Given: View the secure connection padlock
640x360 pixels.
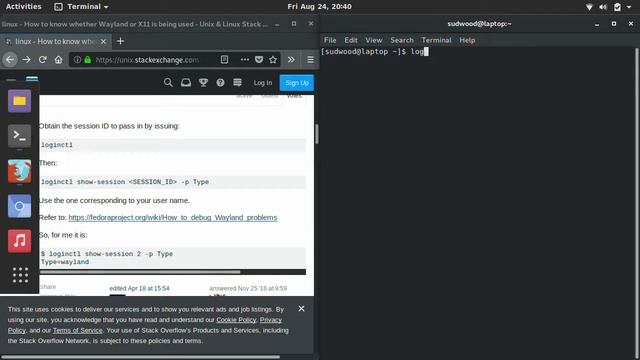Looking at the screenshot, I should click(87, 60).
